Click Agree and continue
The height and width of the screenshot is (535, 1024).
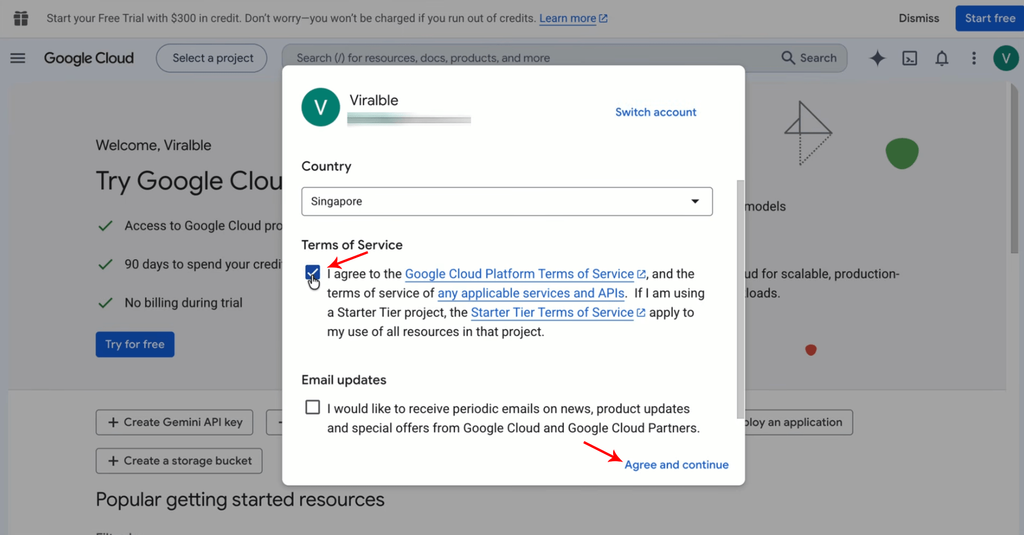coord(677,464)
